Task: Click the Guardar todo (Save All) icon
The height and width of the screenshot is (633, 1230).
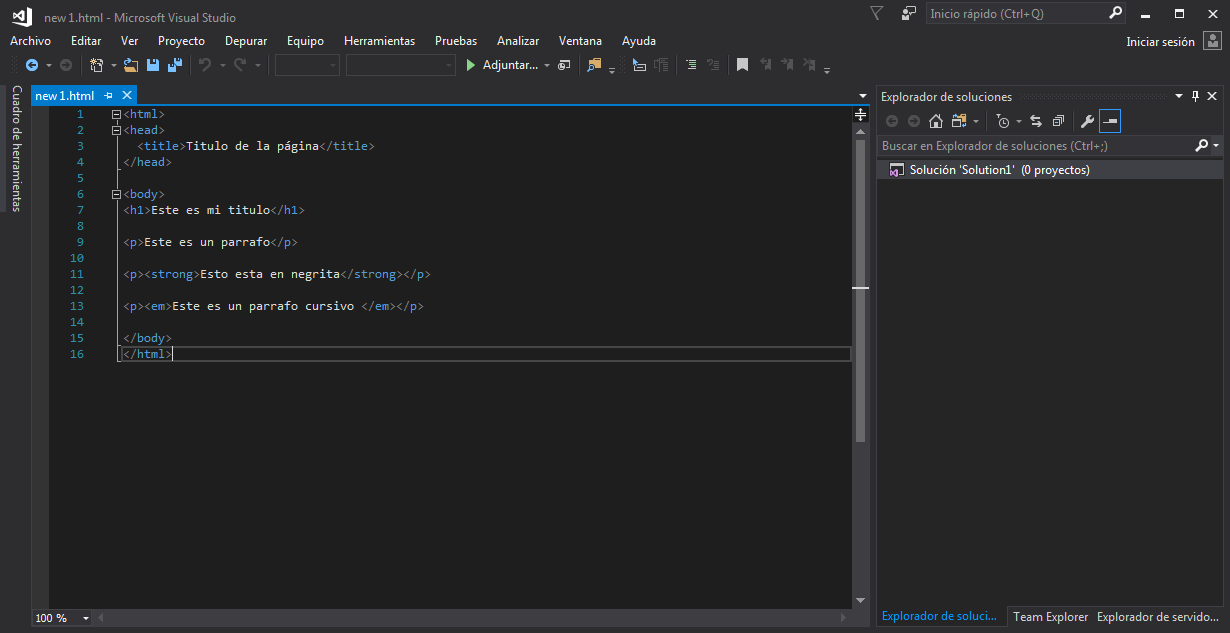Action: coord(174,64)
